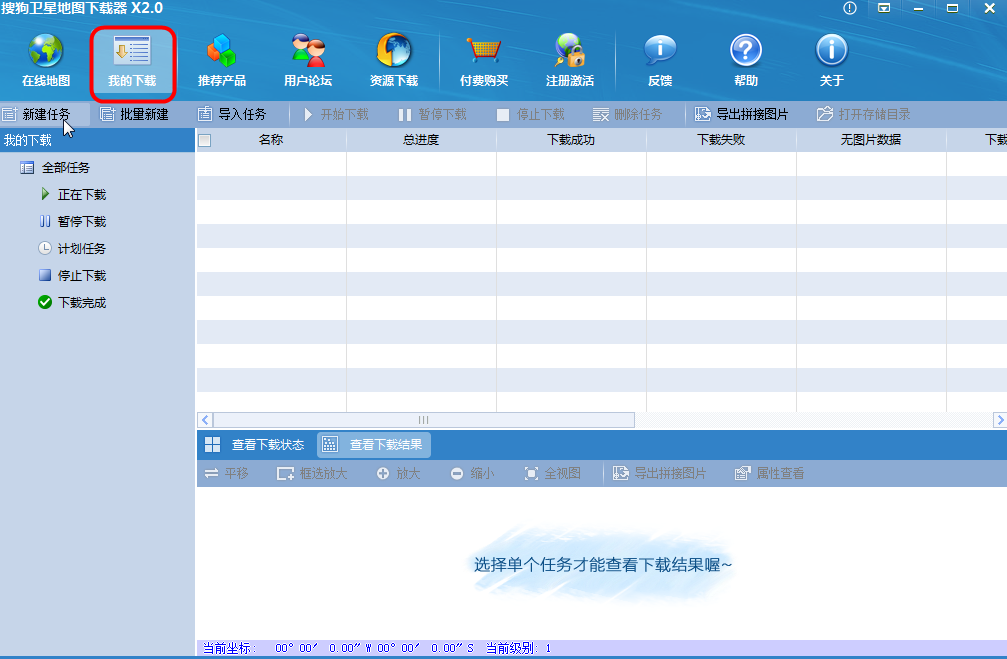The height and width of the screenshot is (659, 1007).
Task: Select 全部任务 in the sidebar tree
Action: (x=55, y=168)
